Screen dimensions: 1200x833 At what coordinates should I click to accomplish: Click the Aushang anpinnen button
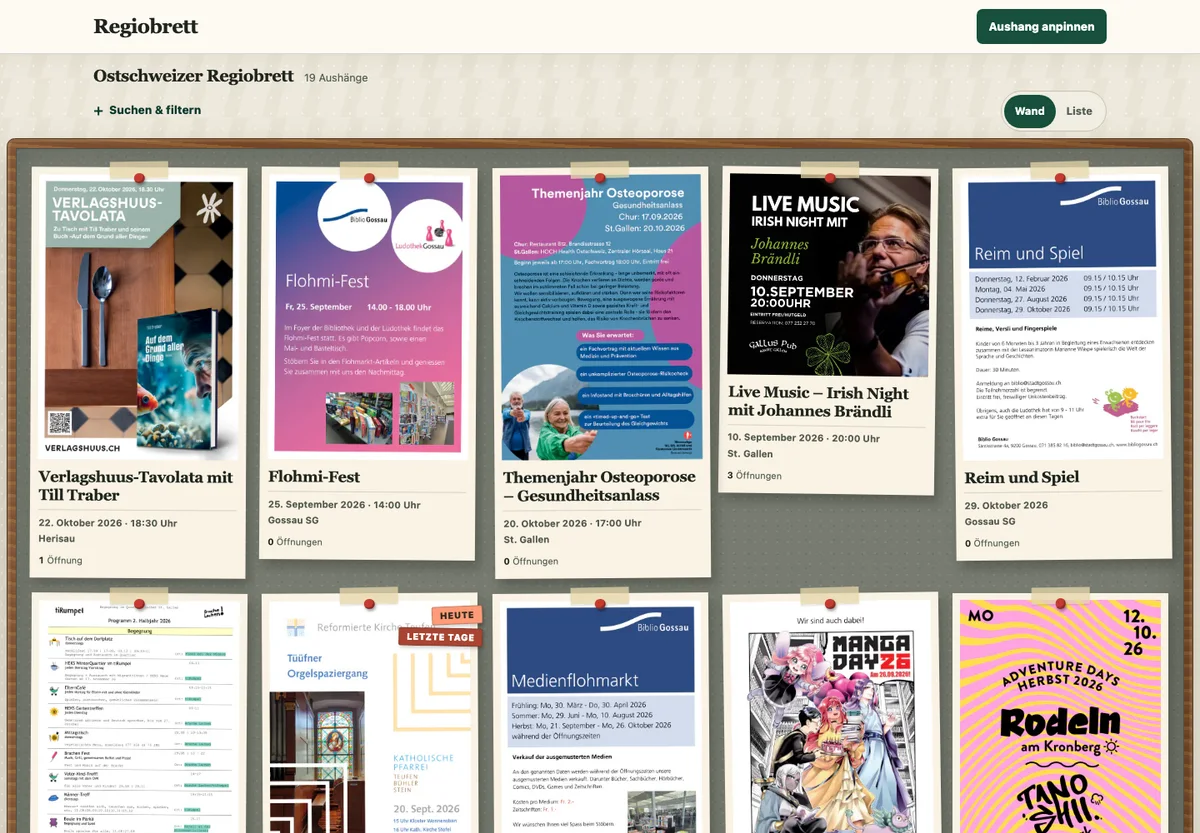tap(1041, 27)
